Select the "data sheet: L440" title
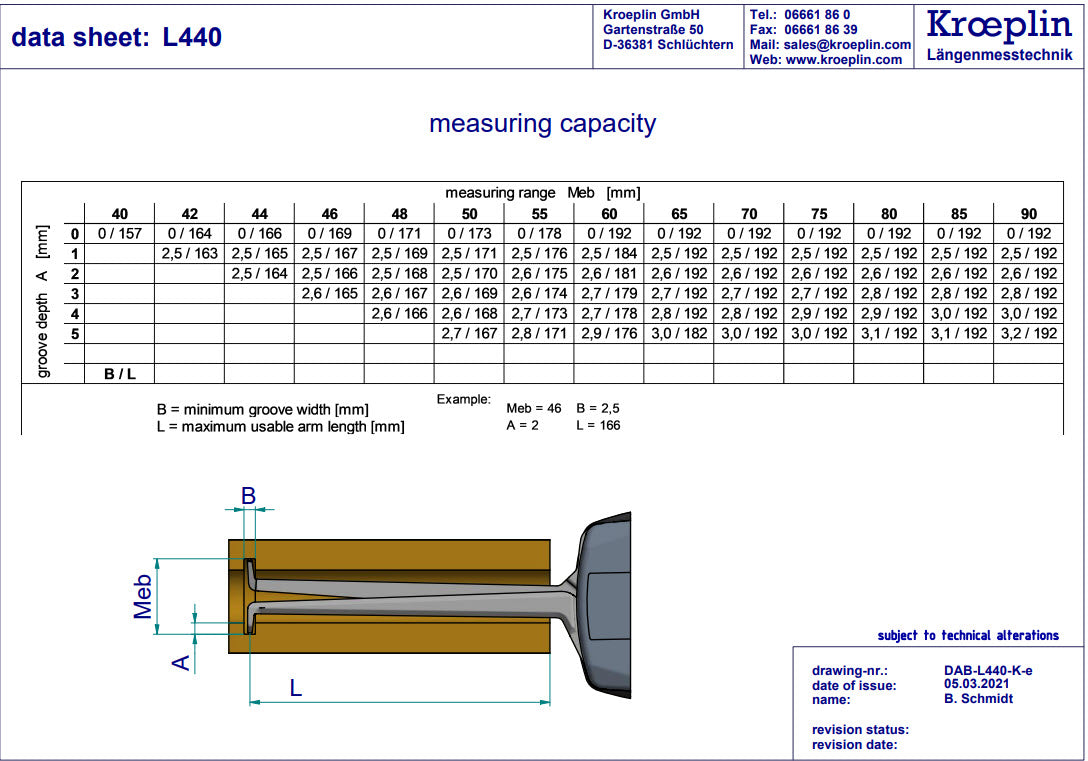The image size is (1088, 761). tap(117, 38)
